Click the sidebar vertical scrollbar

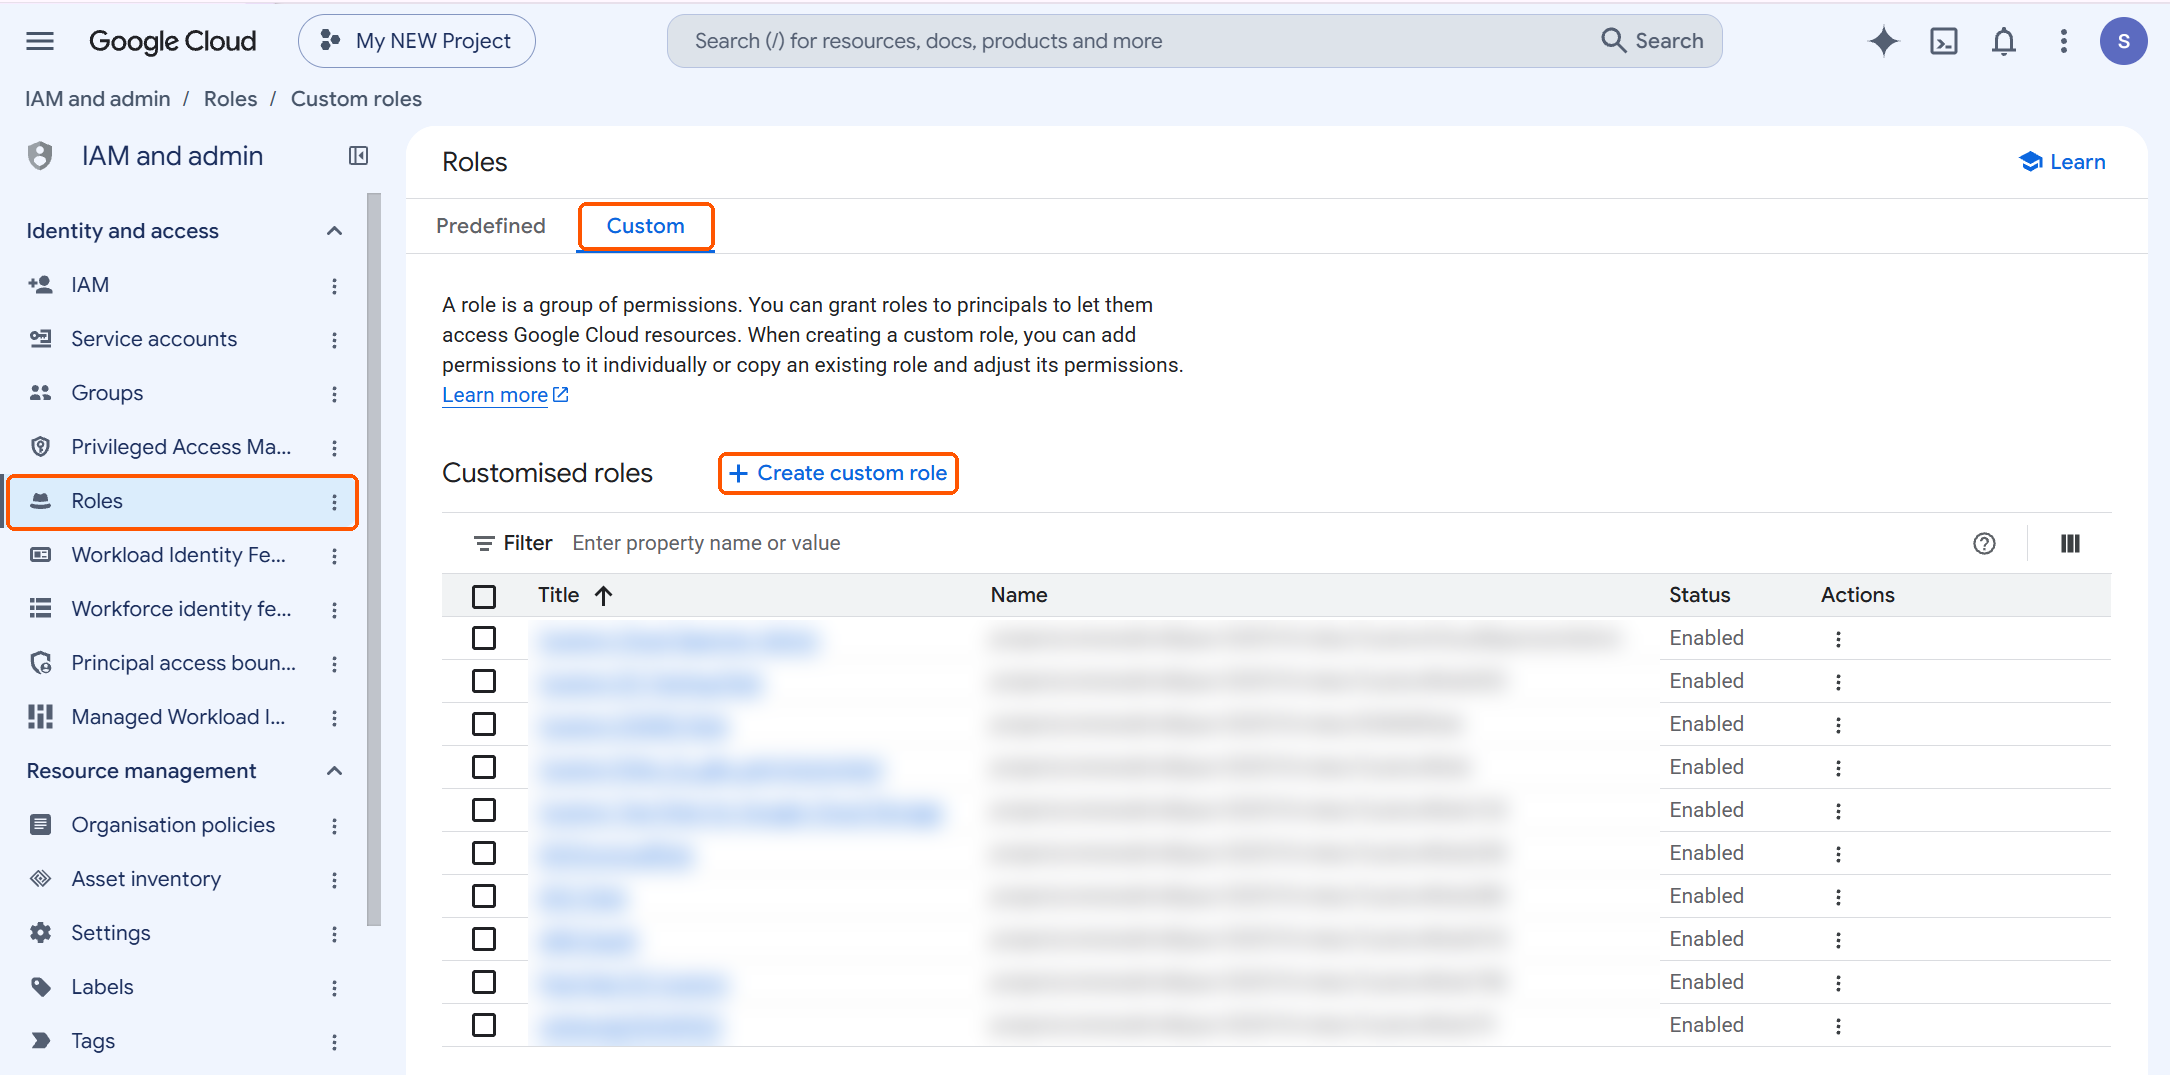(x=374, y=560)
